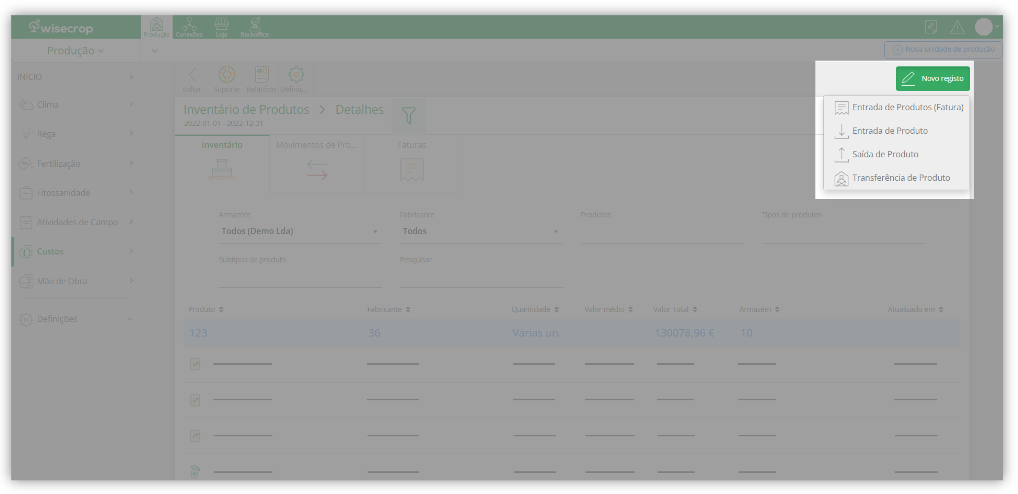
Task: Open the Relatório report icon
Action: coord(261,80)
